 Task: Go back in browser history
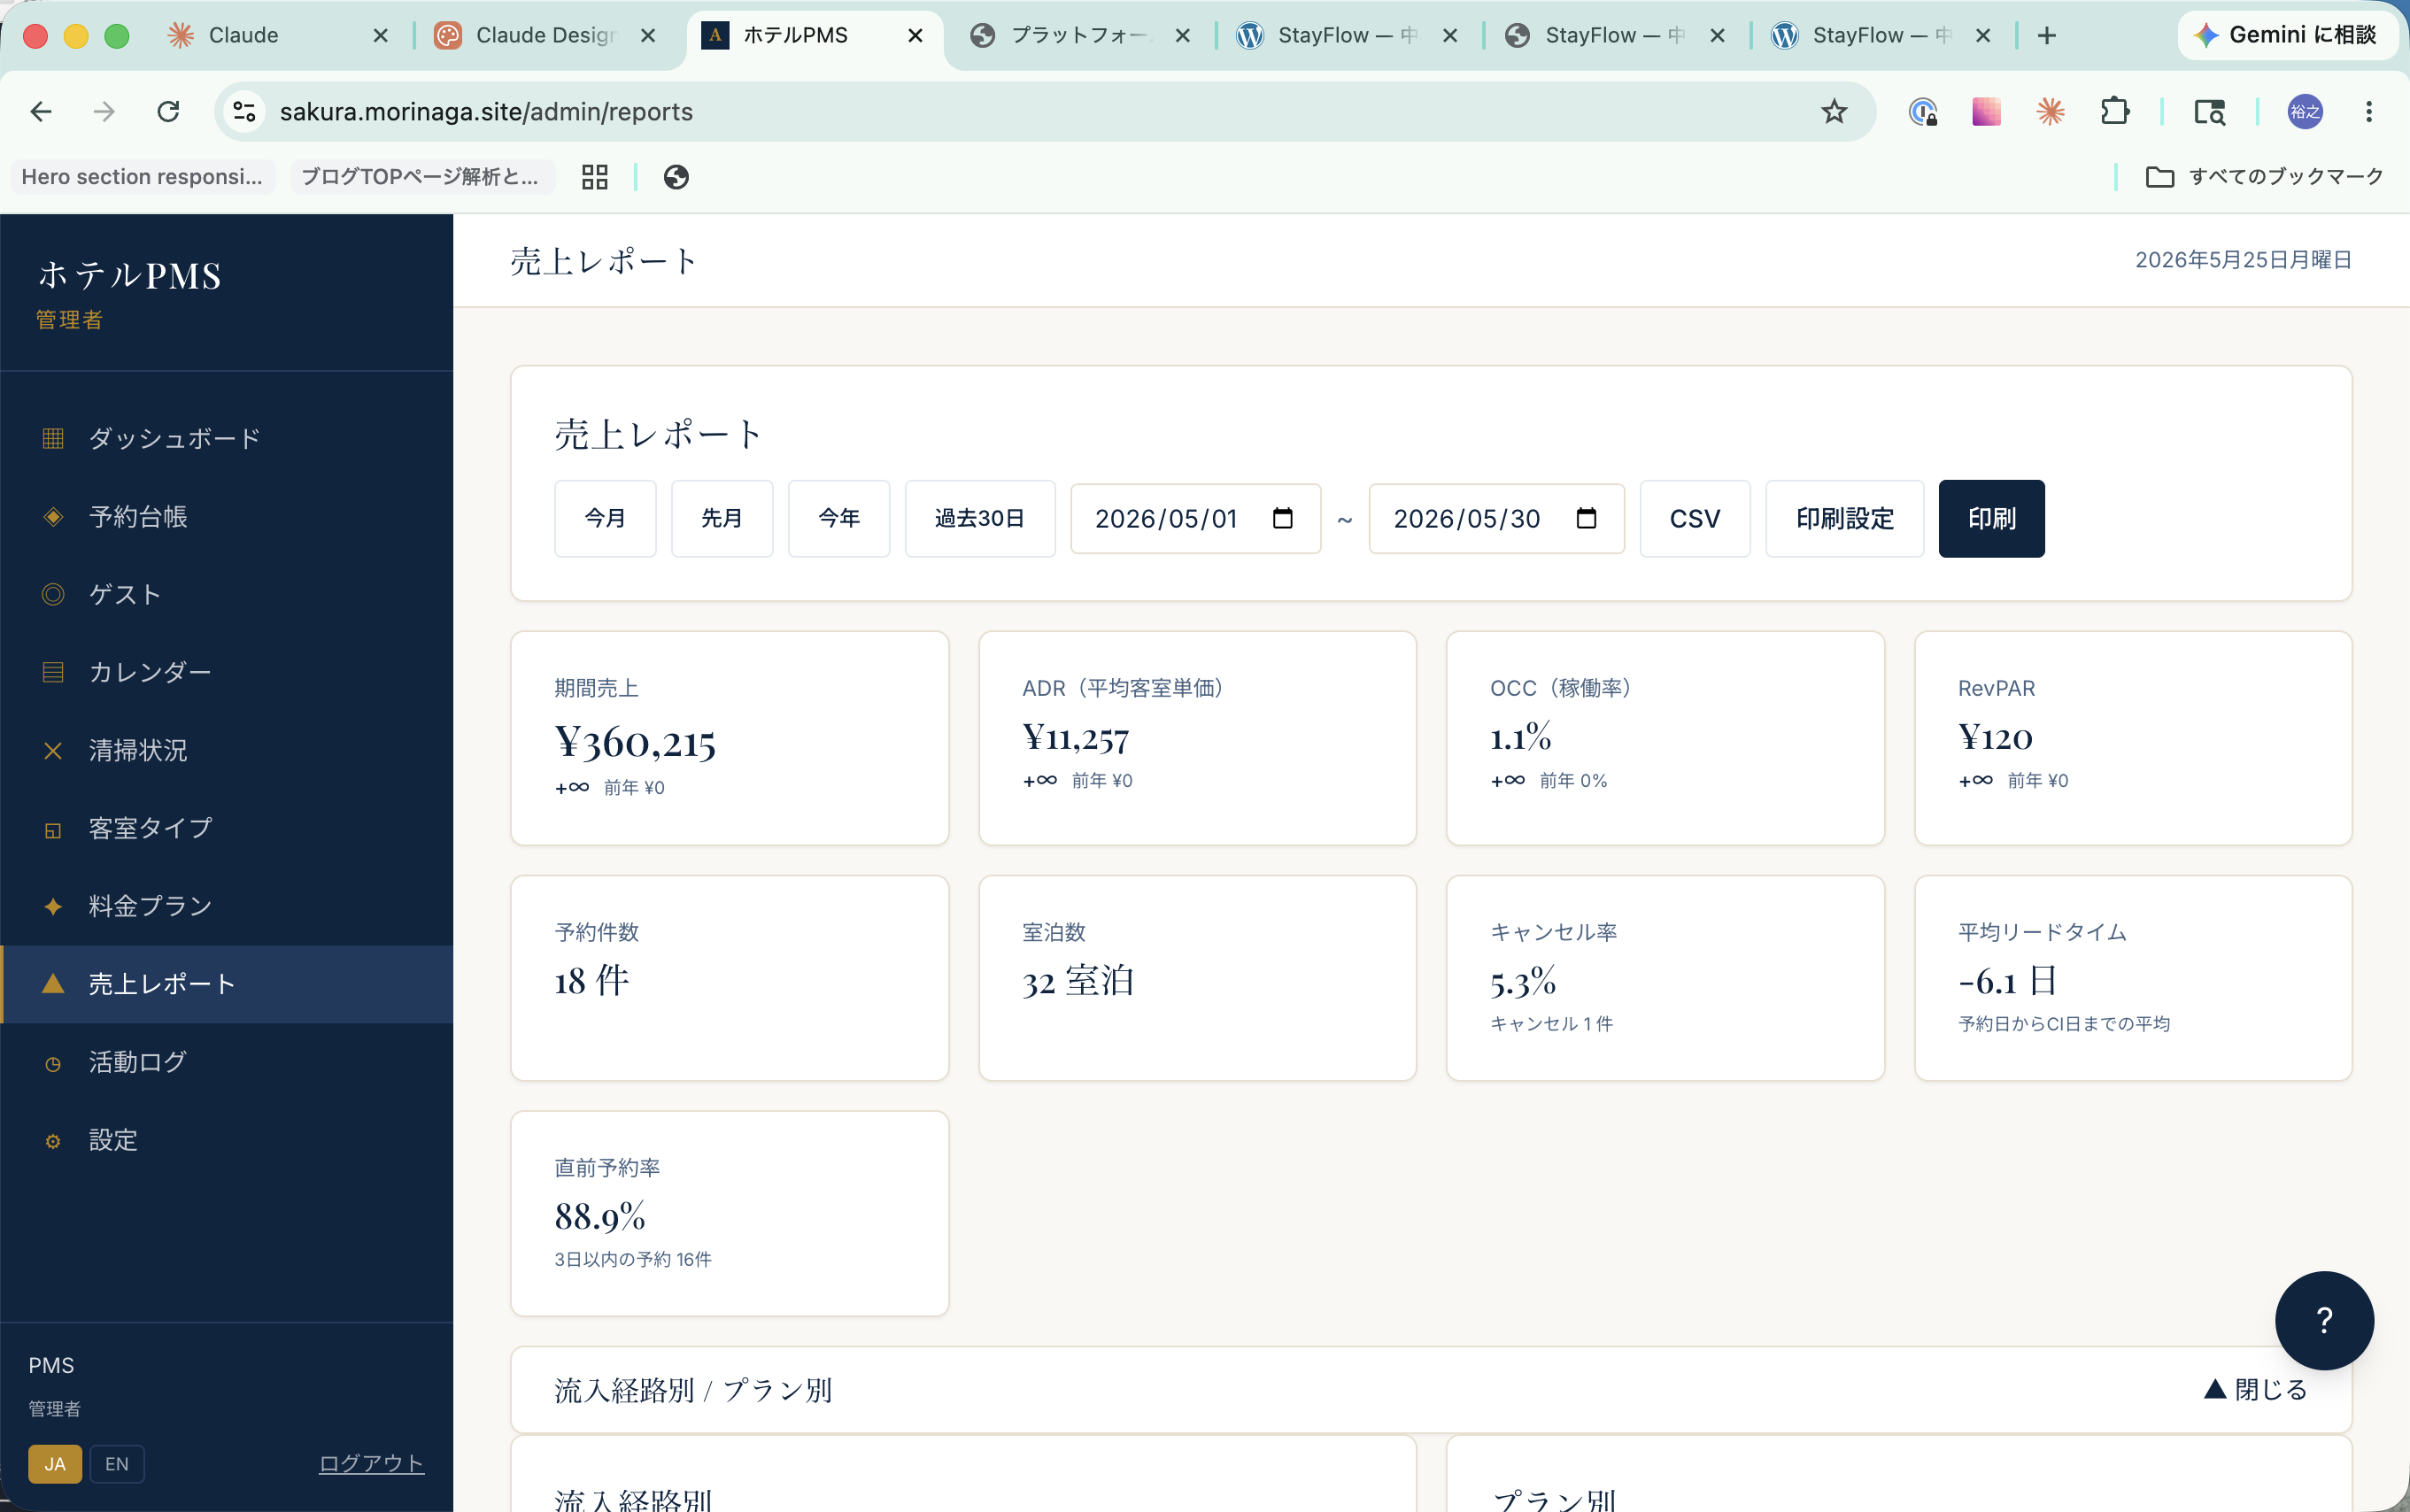click(x=41, y=111)
